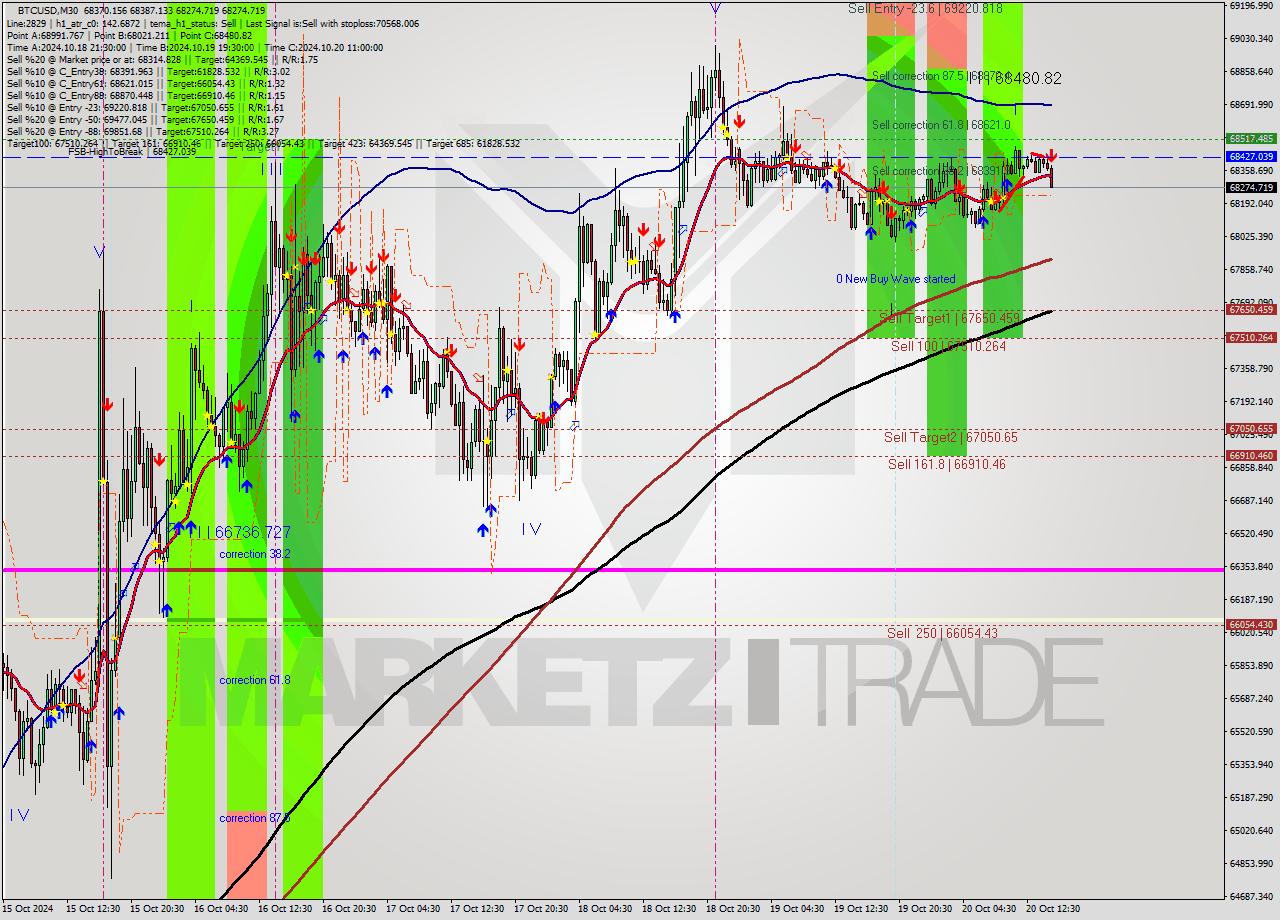
Task: Select the magenta horizontal level line
Action: pos(612,569)
